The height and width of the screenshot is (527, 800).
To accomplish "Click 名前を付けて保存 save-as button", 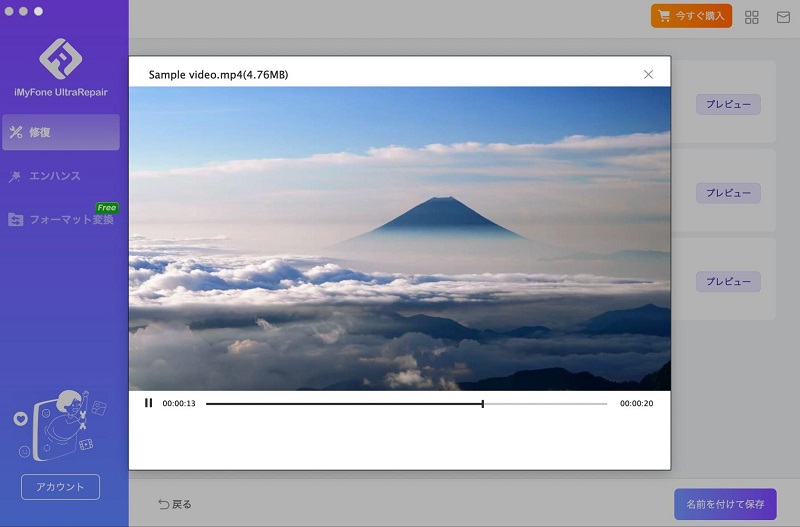I will [x=725, y=504].
